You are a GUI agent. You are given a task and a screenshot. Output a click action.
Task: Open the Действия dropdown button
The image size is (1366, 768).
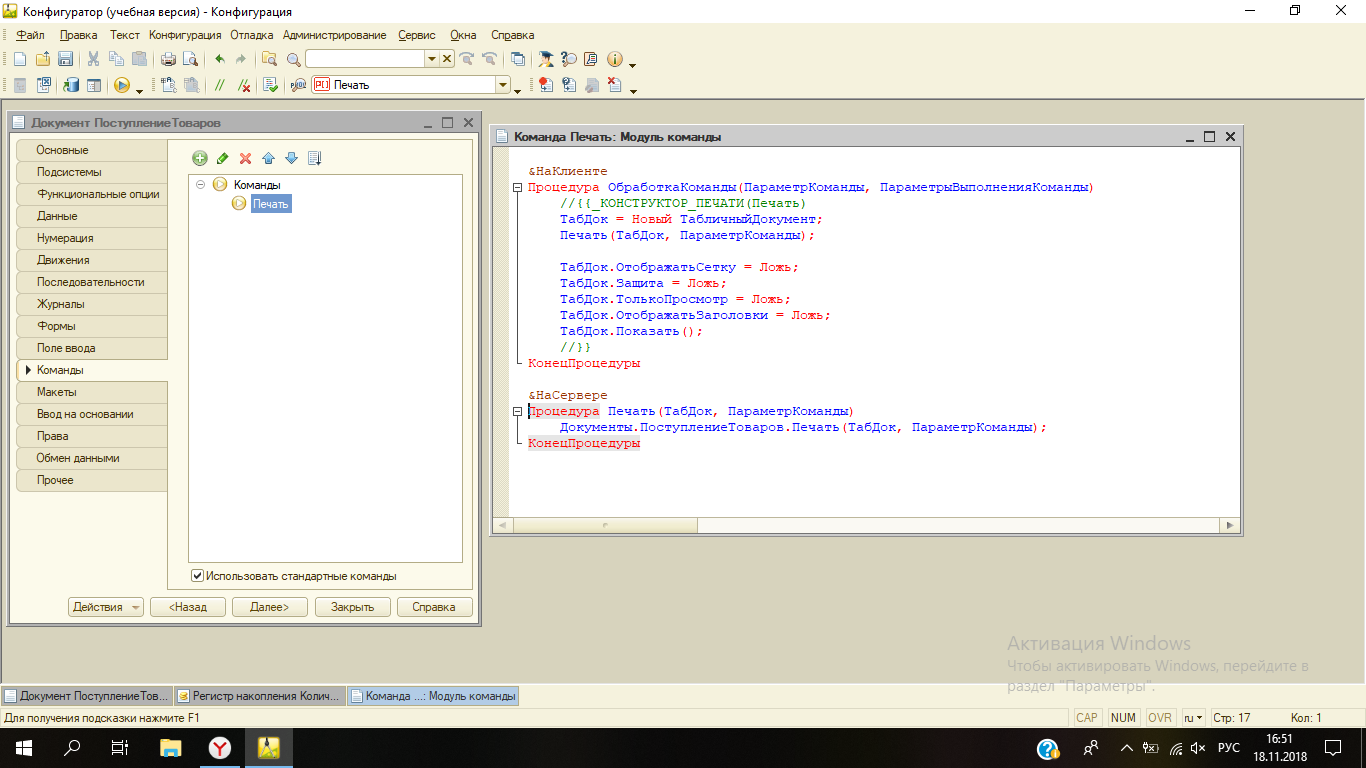pos(106,607)
